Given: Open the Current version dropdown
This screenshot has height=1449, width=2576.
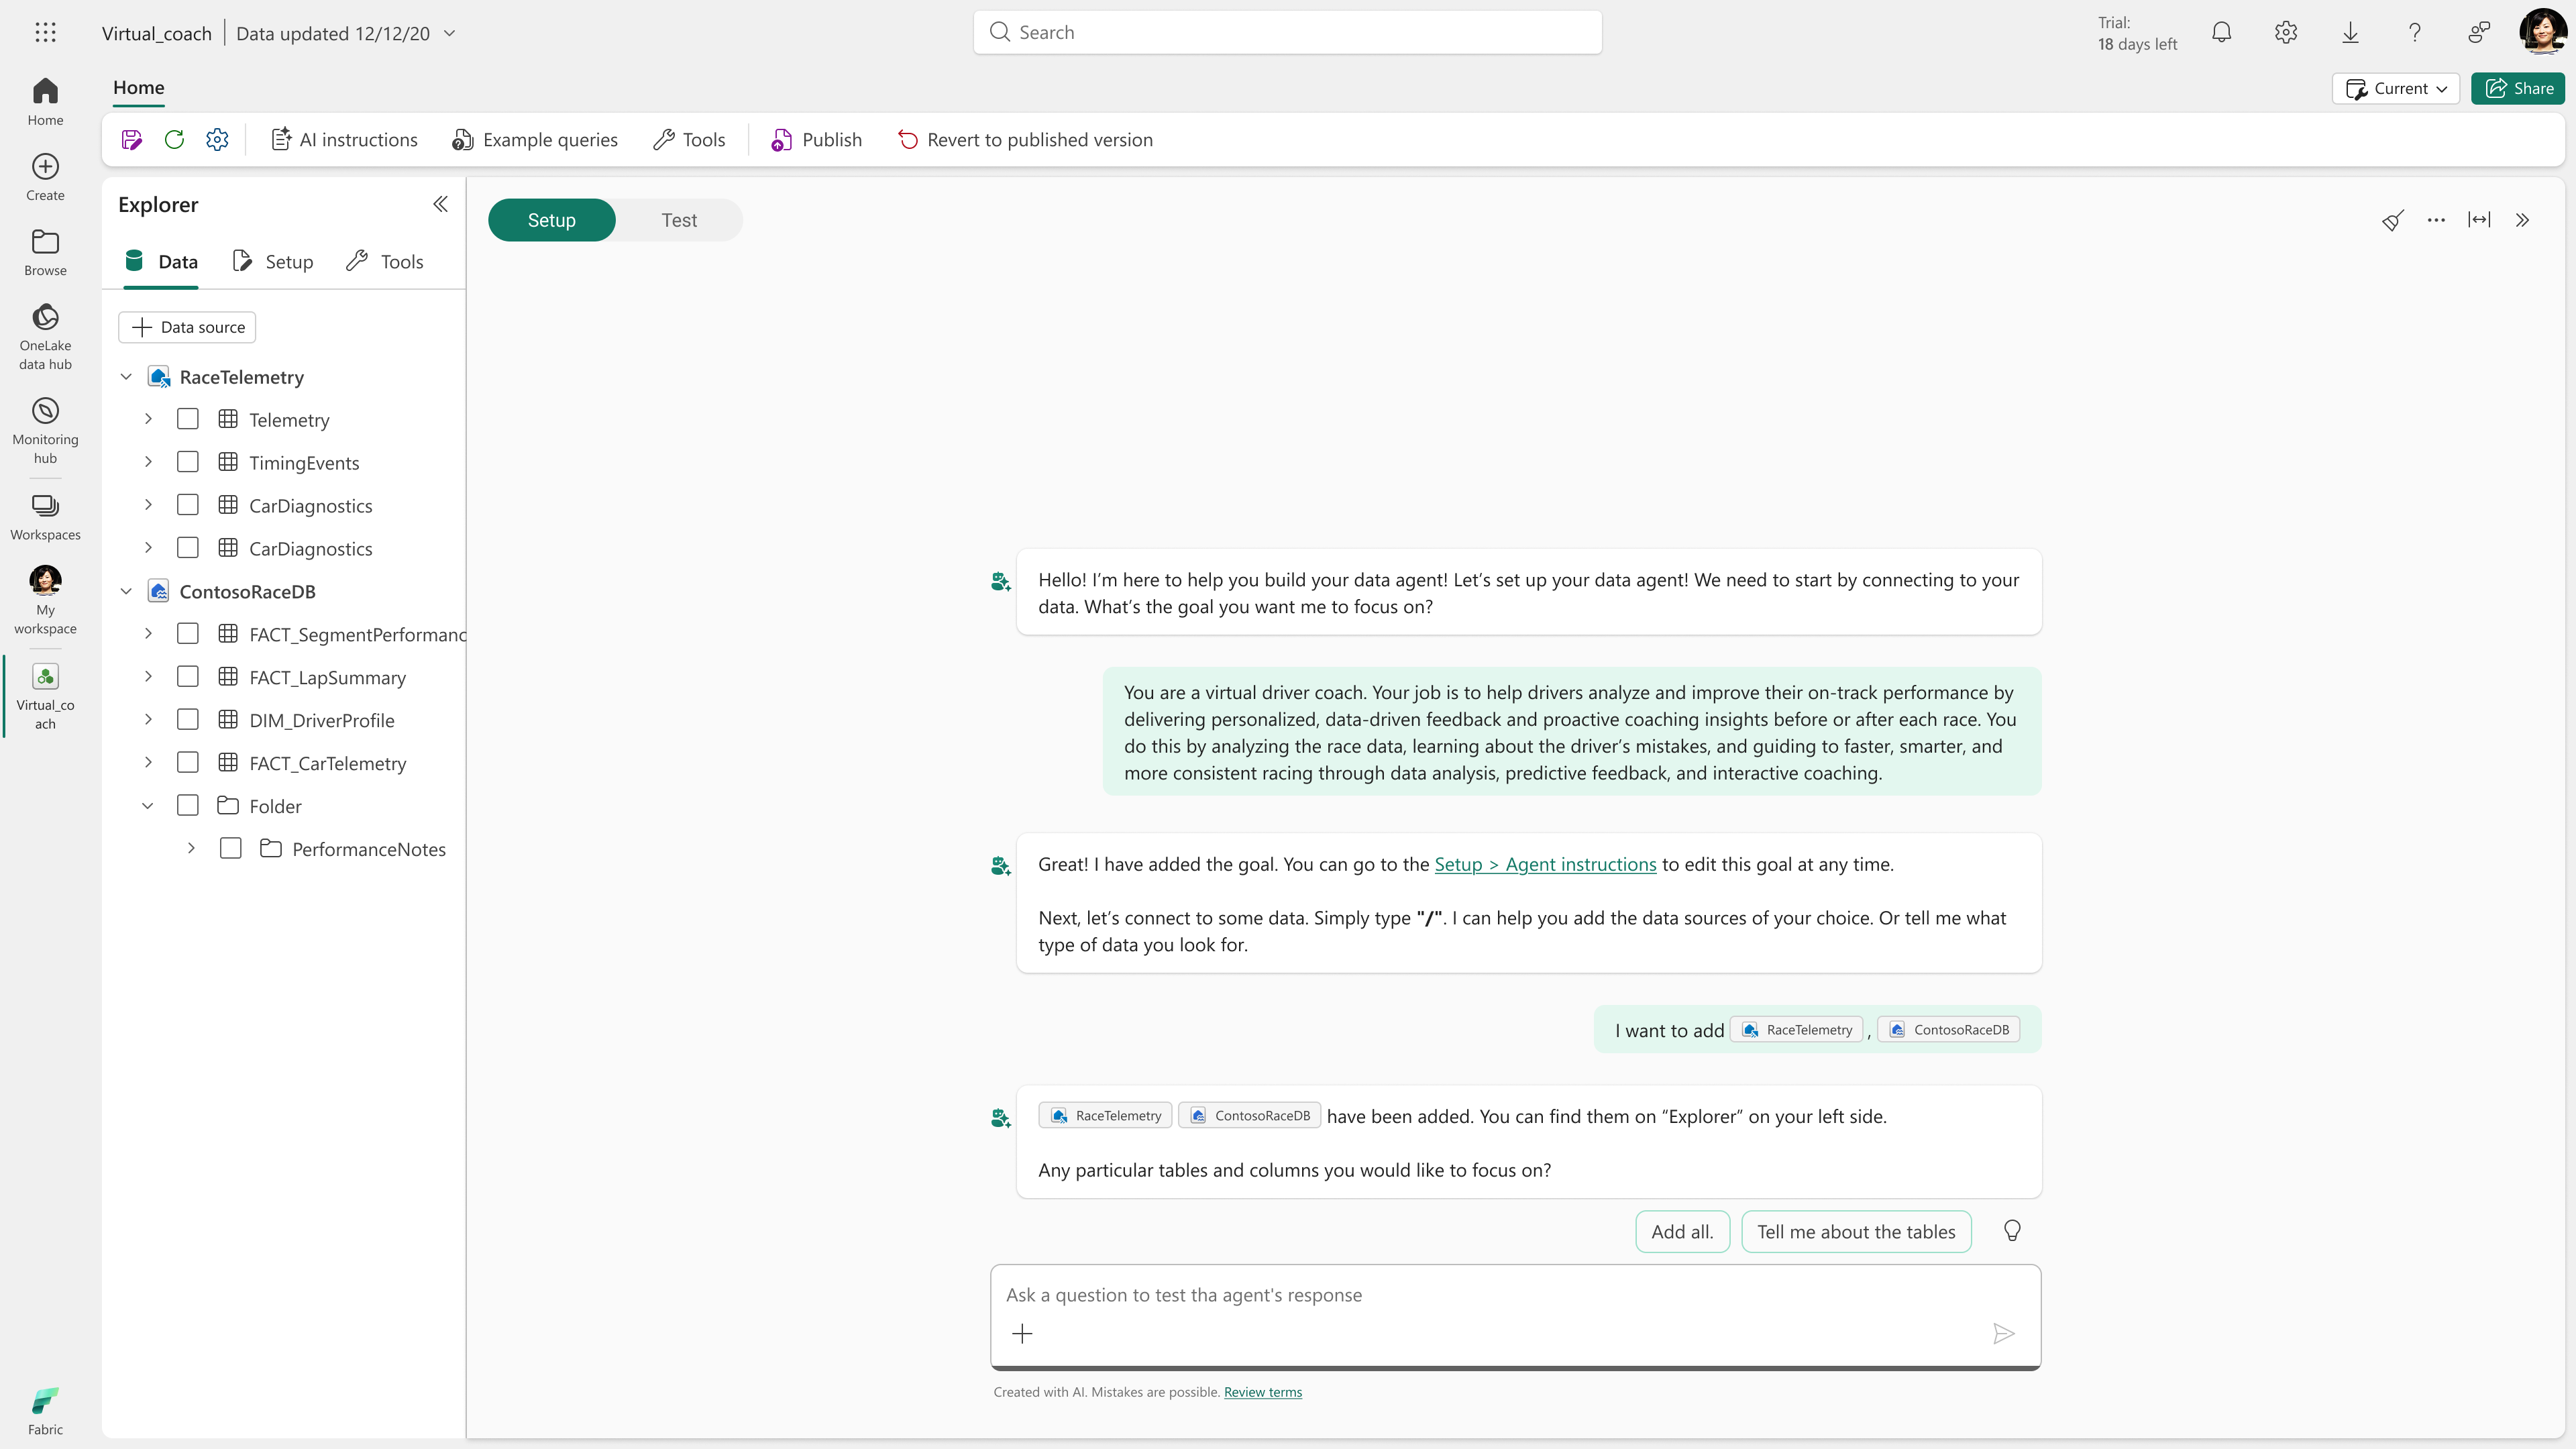Looking at the screenshot, I should [2395, 88].
